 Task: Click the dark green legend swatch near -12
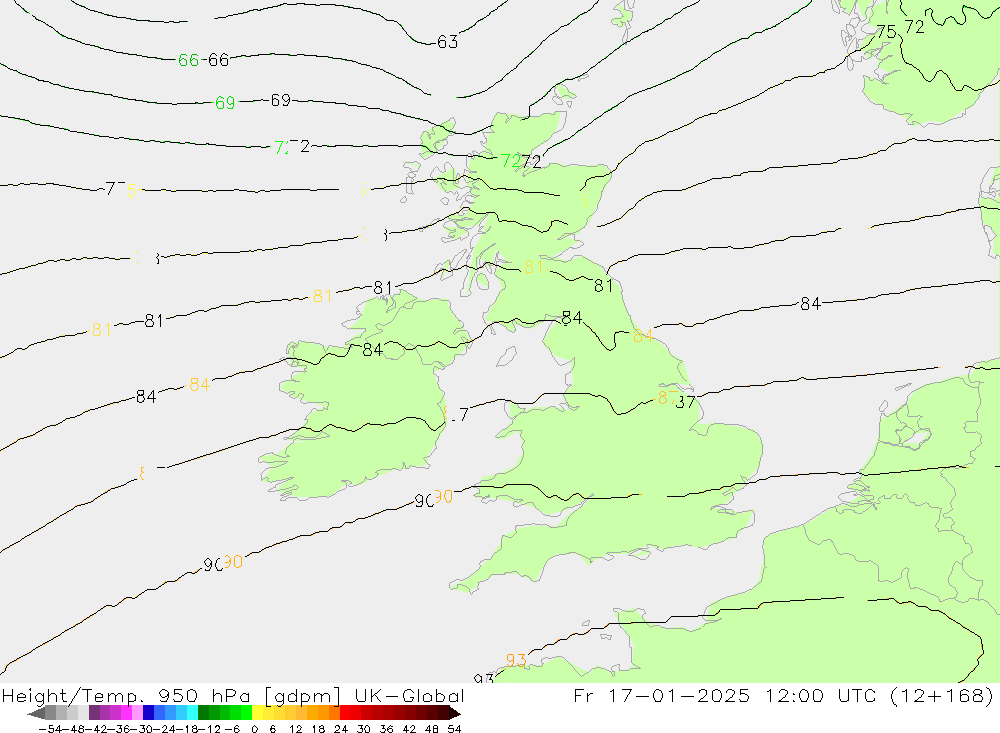(x=203, y=713)
